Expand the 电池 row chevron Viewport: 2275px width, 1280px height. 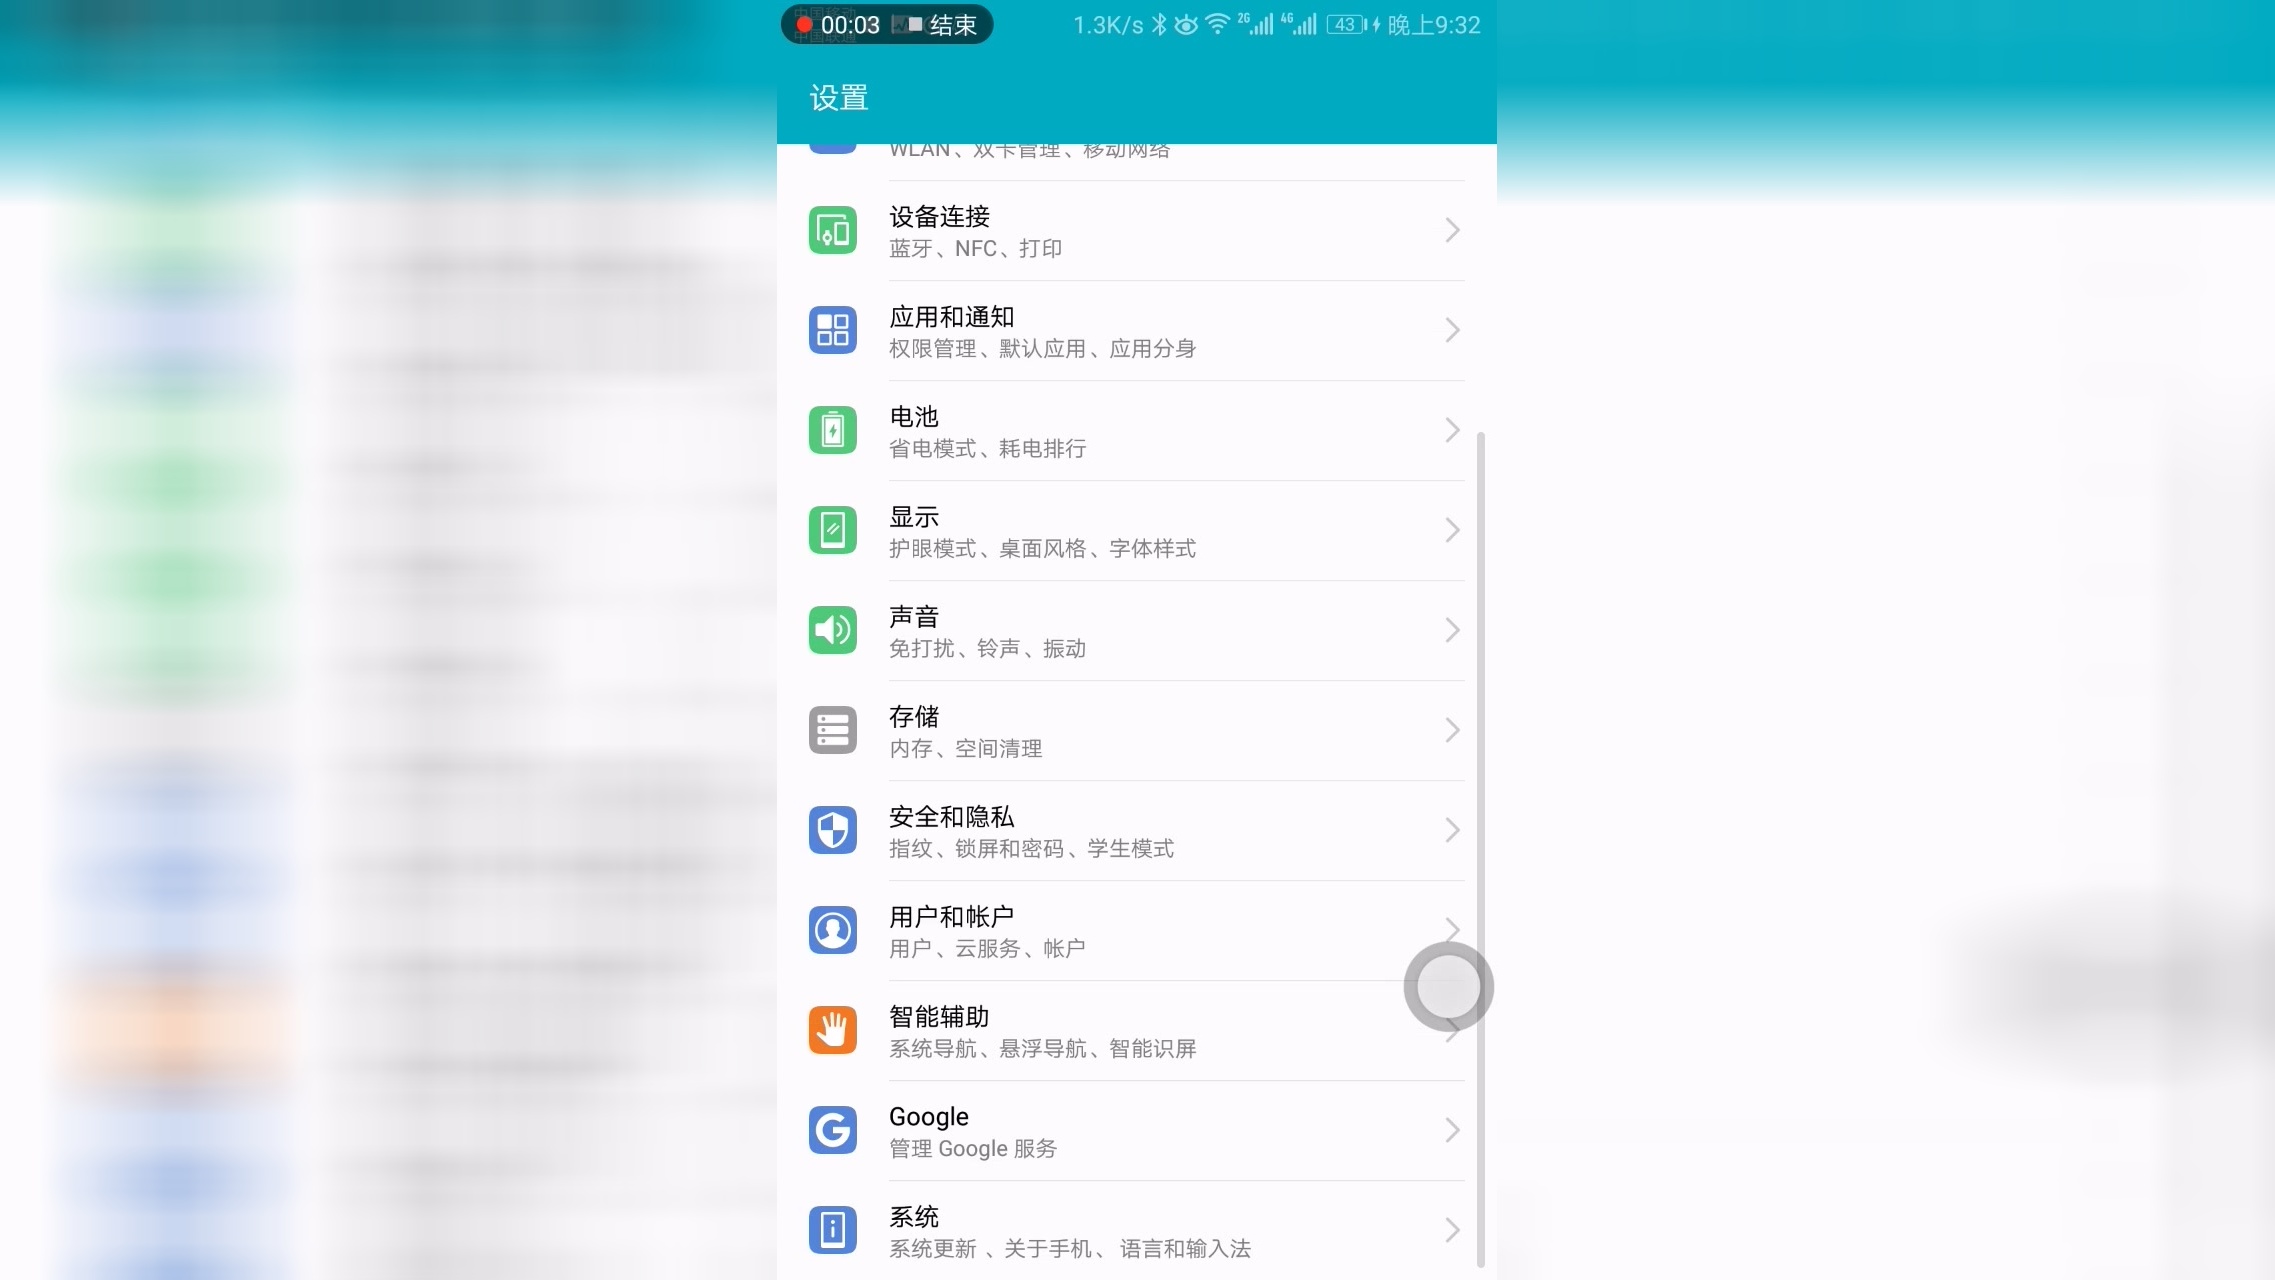tap(1452, 430)
